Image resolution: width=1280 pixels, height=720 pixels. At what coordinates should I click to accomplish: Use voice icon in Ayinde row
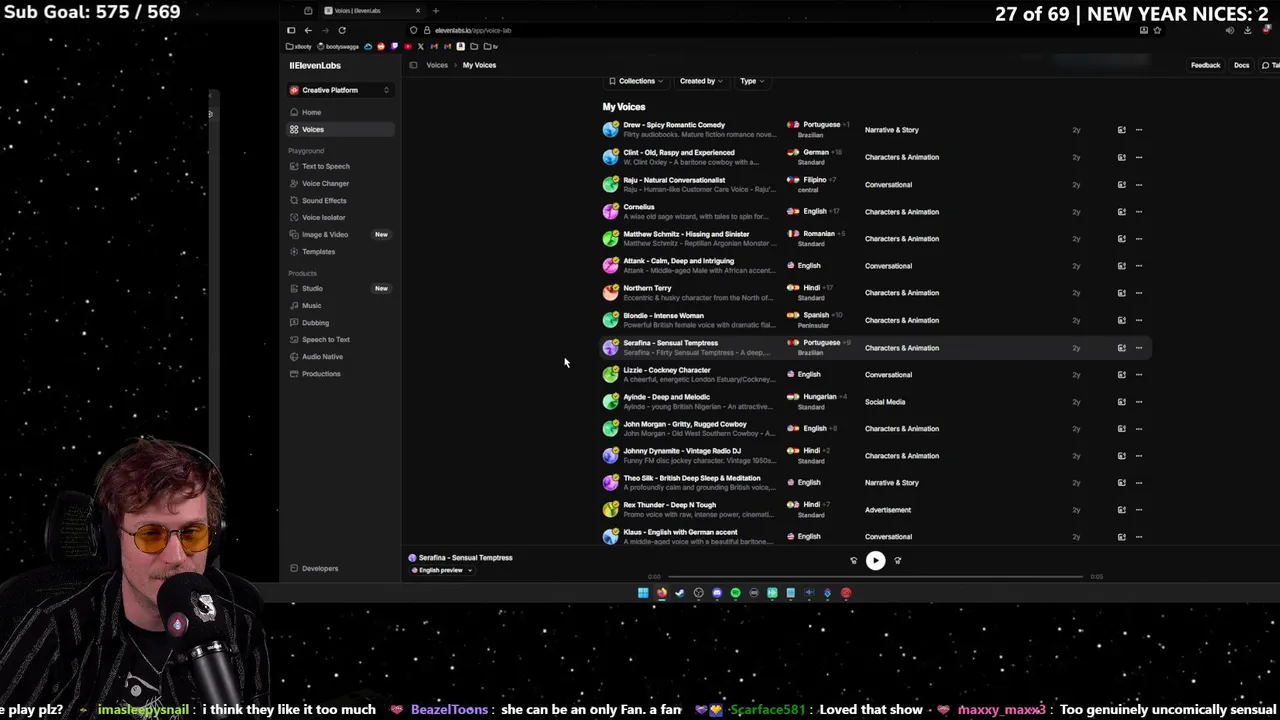click(x=1121, y=402)
